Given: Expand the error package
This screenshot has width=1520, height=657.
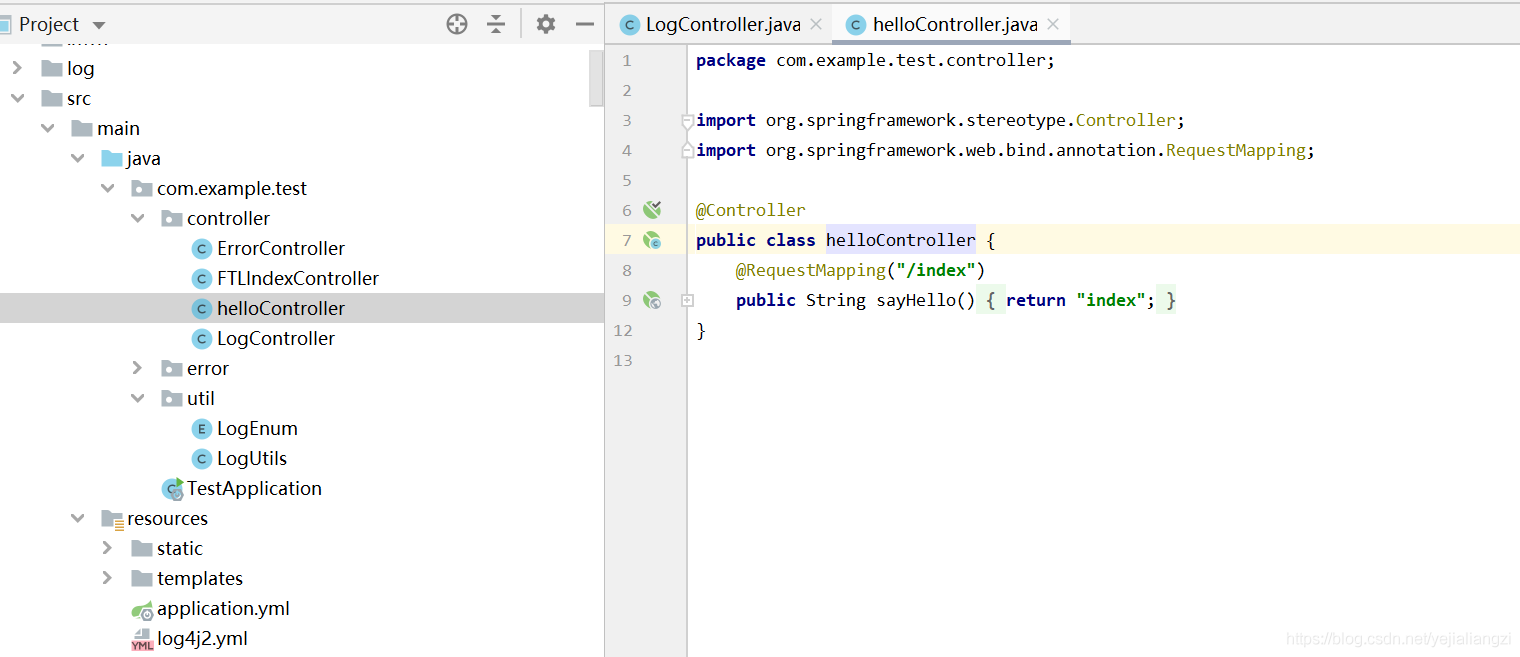Looking at the screenshot, I should [x=137, y=368].
